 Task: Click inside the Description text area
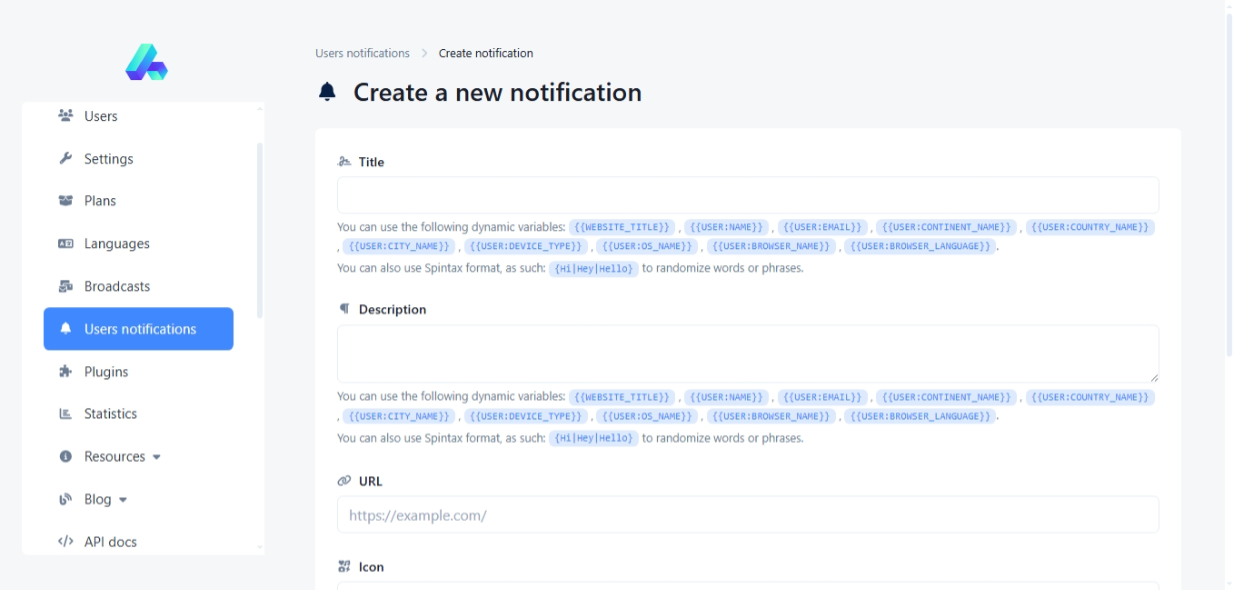(x=747, y=353)
